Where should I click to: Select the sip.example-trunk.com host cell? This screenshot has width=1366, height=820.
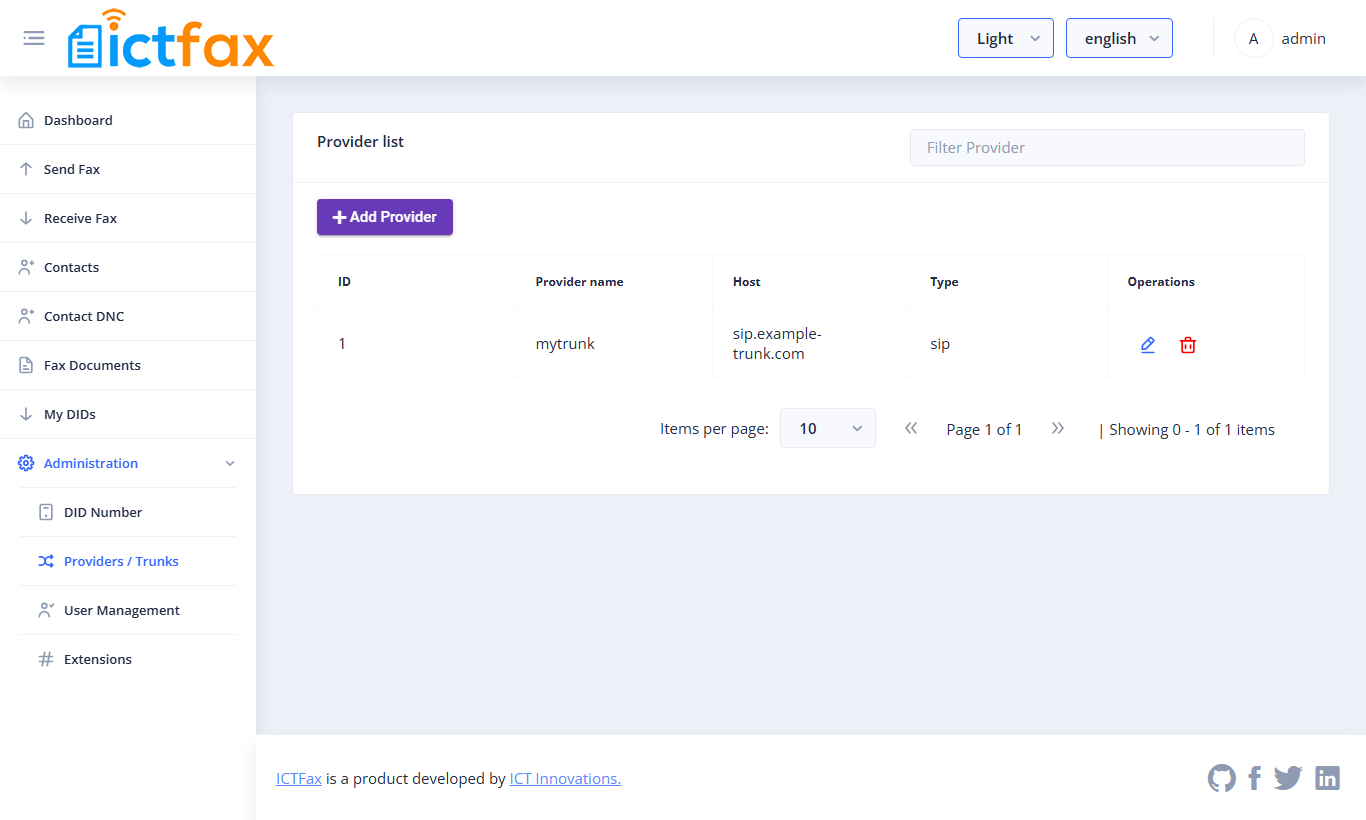pos(811,343)
